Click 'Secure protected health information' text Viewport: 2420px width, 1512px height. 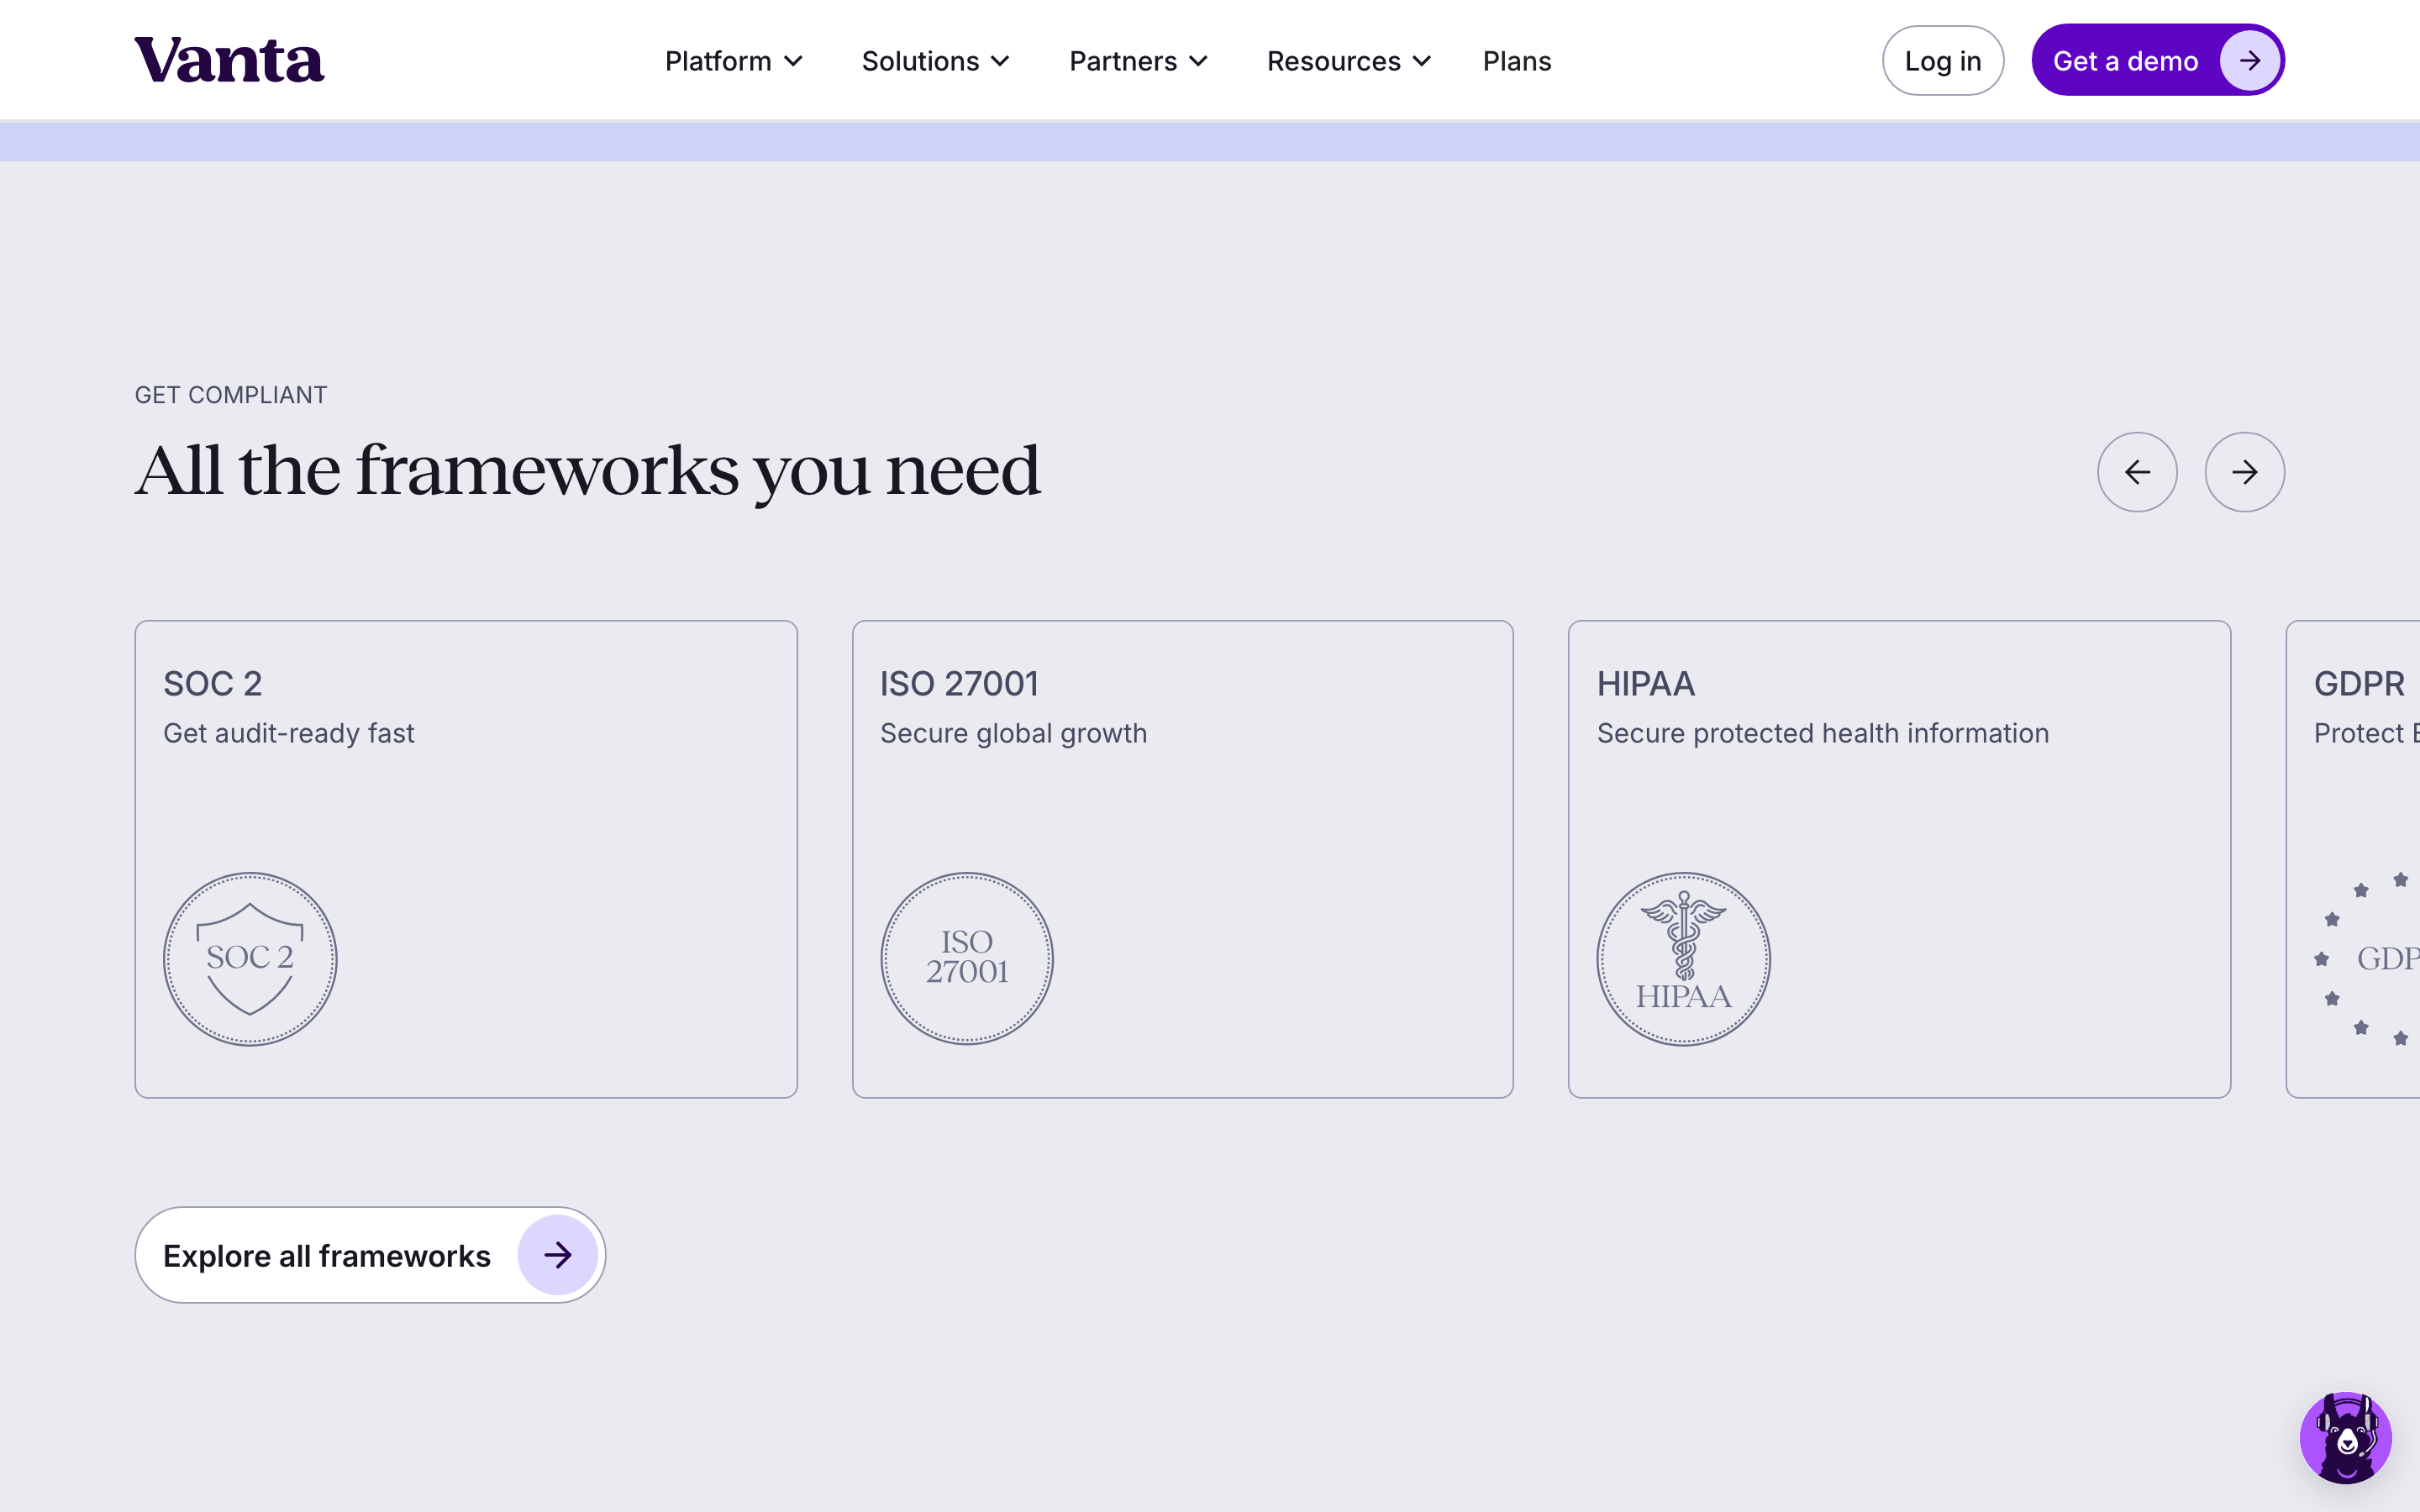point(1822,733)
